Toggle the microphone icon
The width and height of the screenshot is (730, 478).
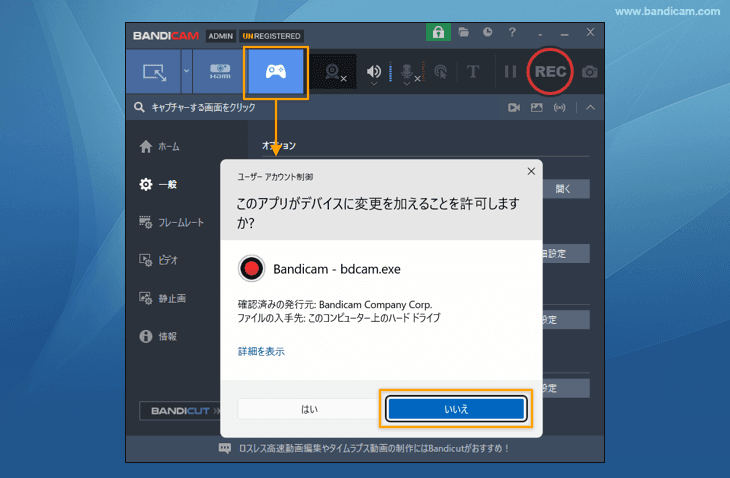click(407, 71)
